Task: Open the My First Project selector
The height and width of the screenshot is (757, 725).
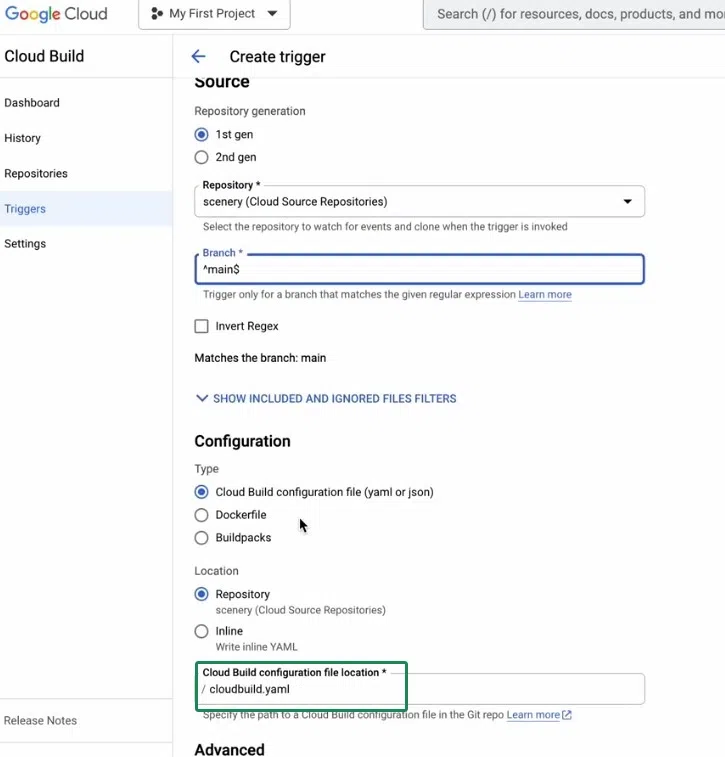Action: point(214,14)
